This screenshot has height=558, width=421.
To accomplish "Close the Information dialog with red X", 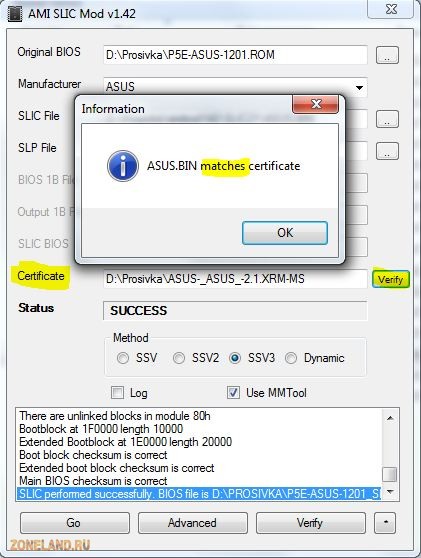I will tap(315, 104).
